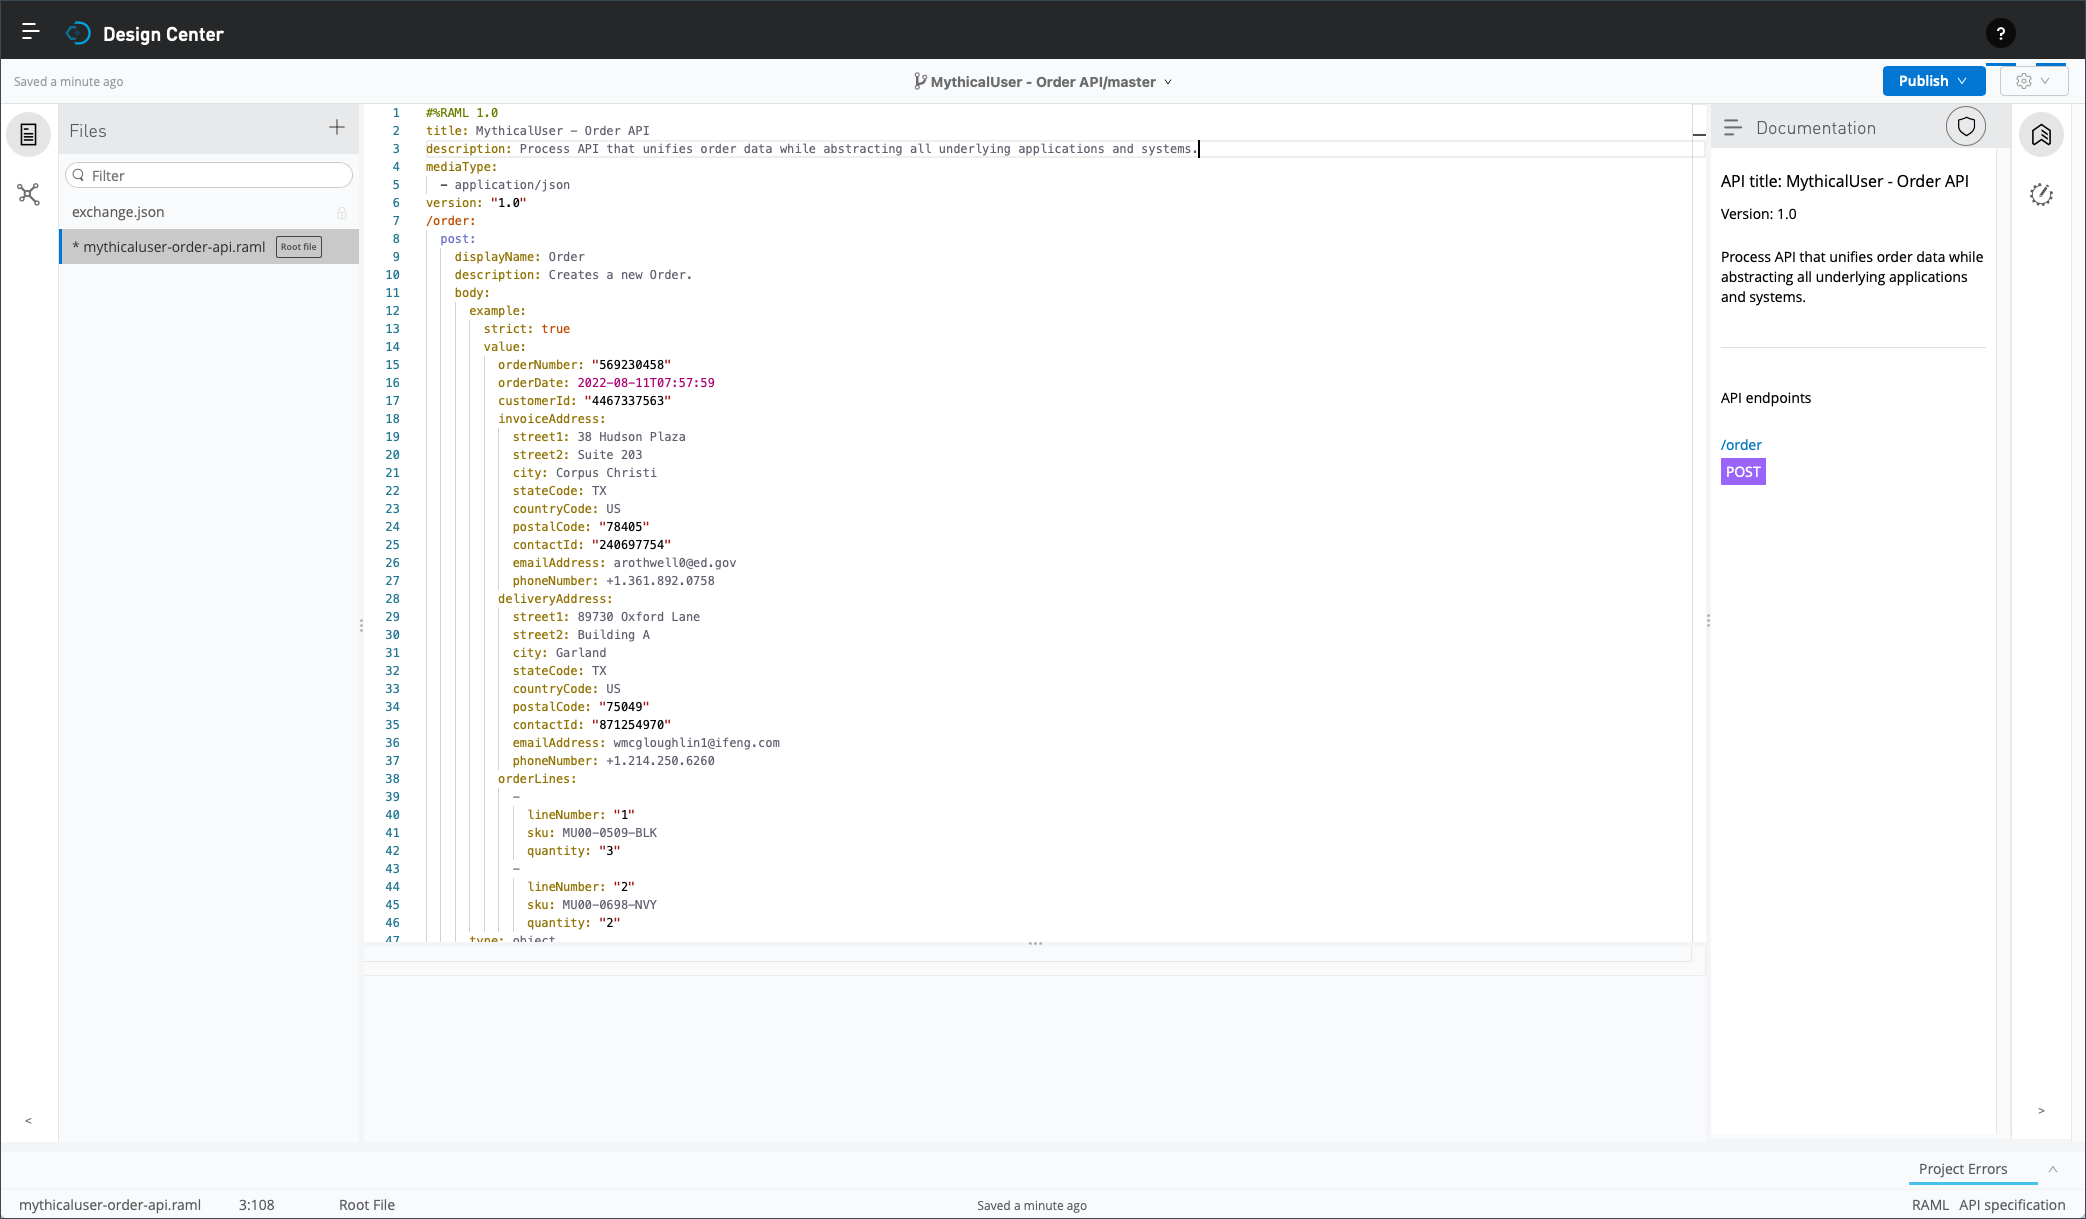
Task: Click the Root file badge
Action: (x=298, y=247)
